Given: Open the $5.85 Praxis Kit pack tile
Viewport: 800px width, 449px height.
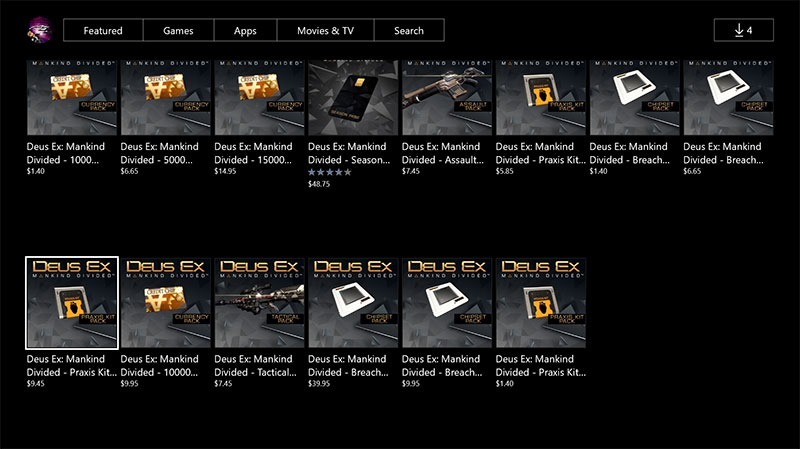Looking at the screenshot, I should coord(541,97).
